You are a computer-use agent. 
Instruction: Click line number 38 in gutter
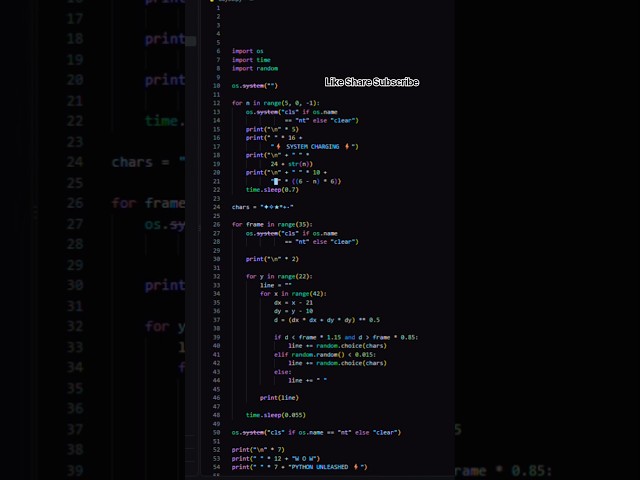click(x=217, y=329)
